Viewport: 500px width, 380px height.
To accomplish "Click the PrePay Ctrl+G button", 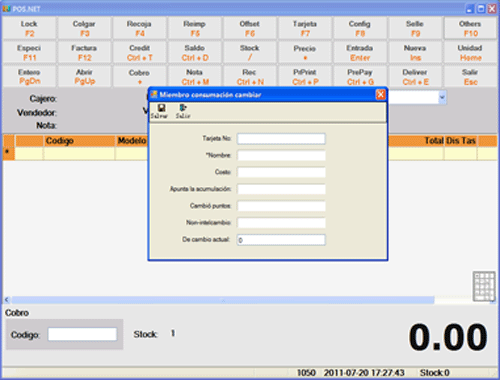I will click(x=360, y=77).
